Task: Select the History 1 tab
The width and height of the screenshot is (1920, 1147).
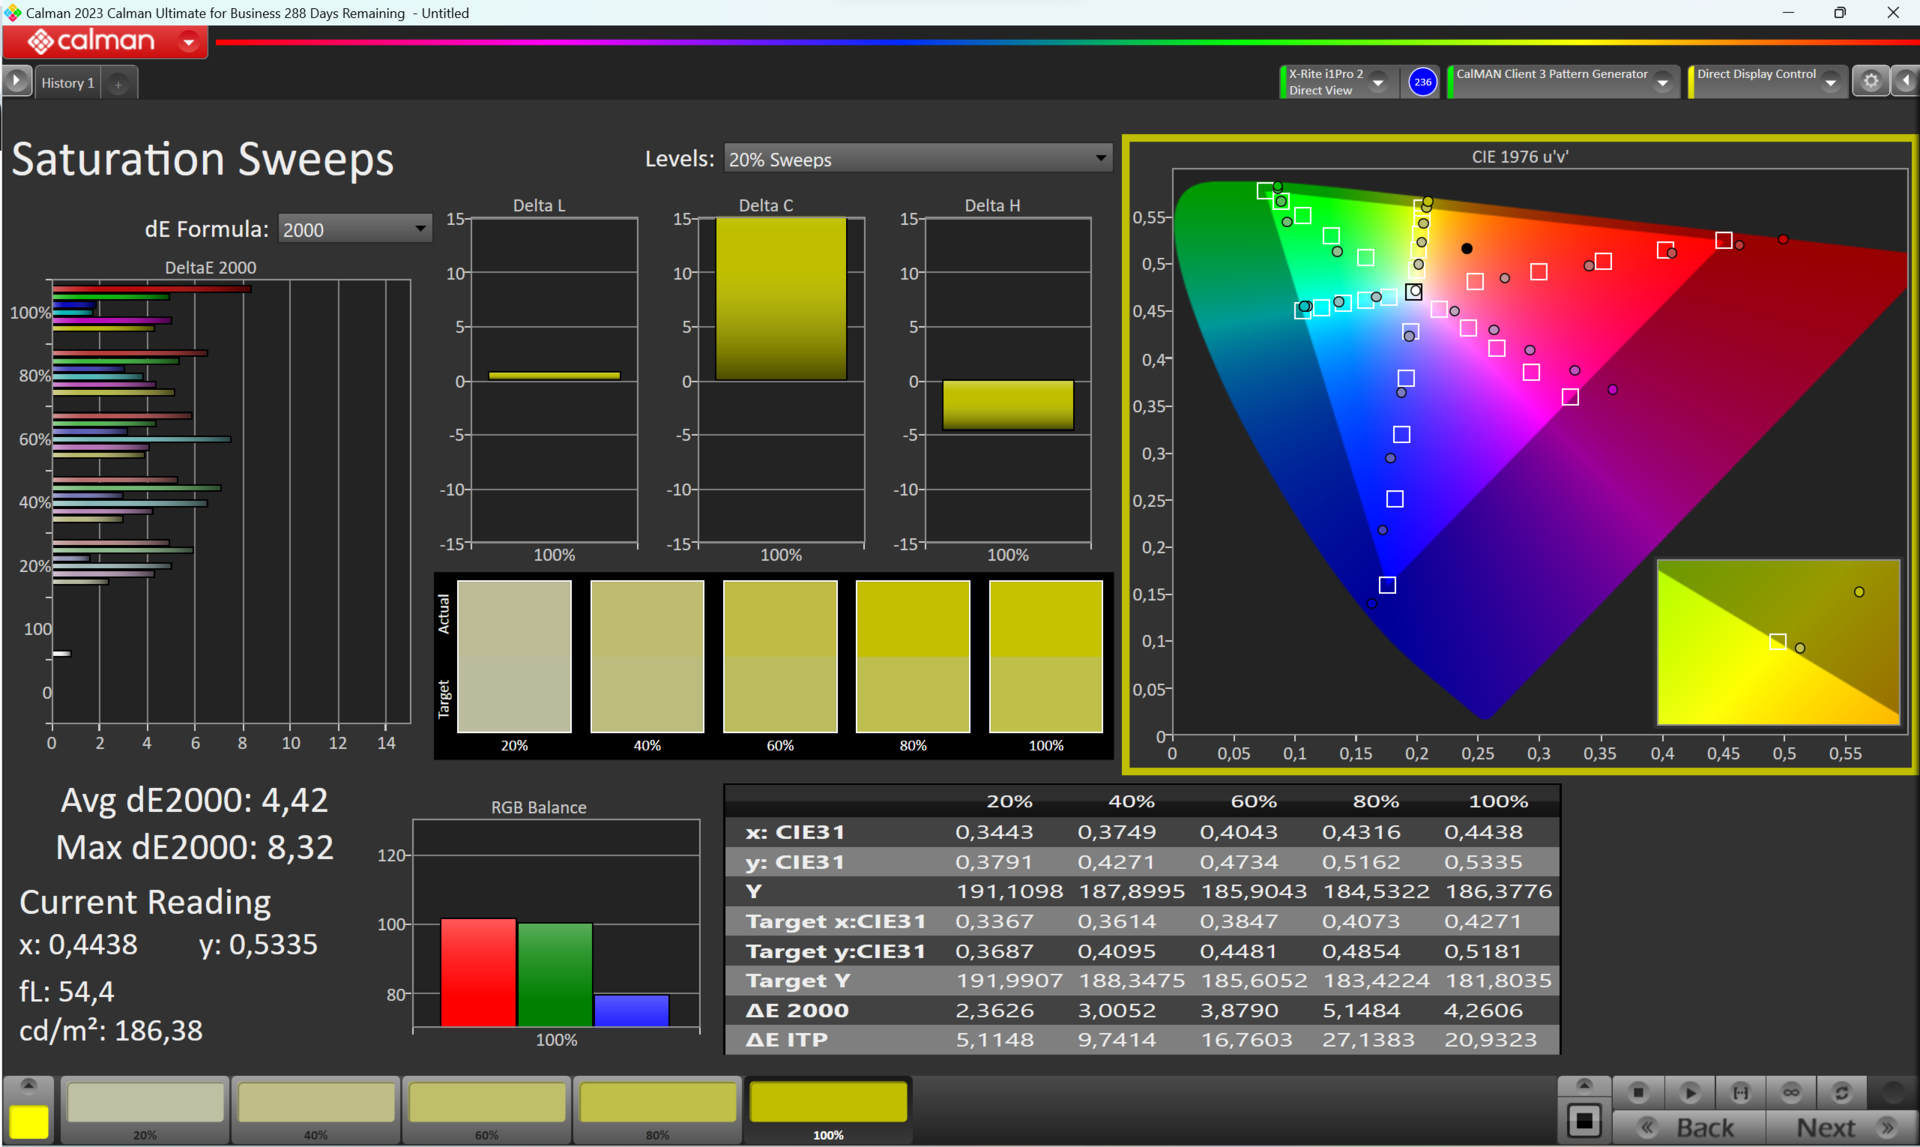Action: [x=68, y=83]
